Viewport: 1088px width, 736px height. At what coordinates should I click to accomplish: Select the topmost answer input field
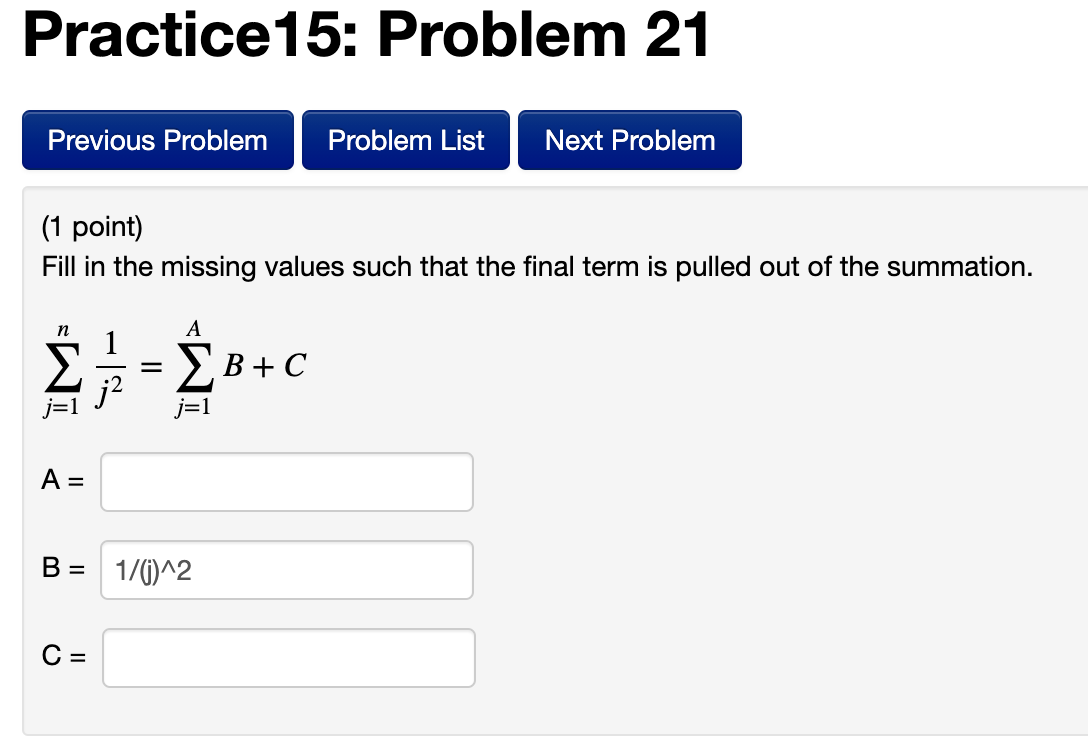286,482
